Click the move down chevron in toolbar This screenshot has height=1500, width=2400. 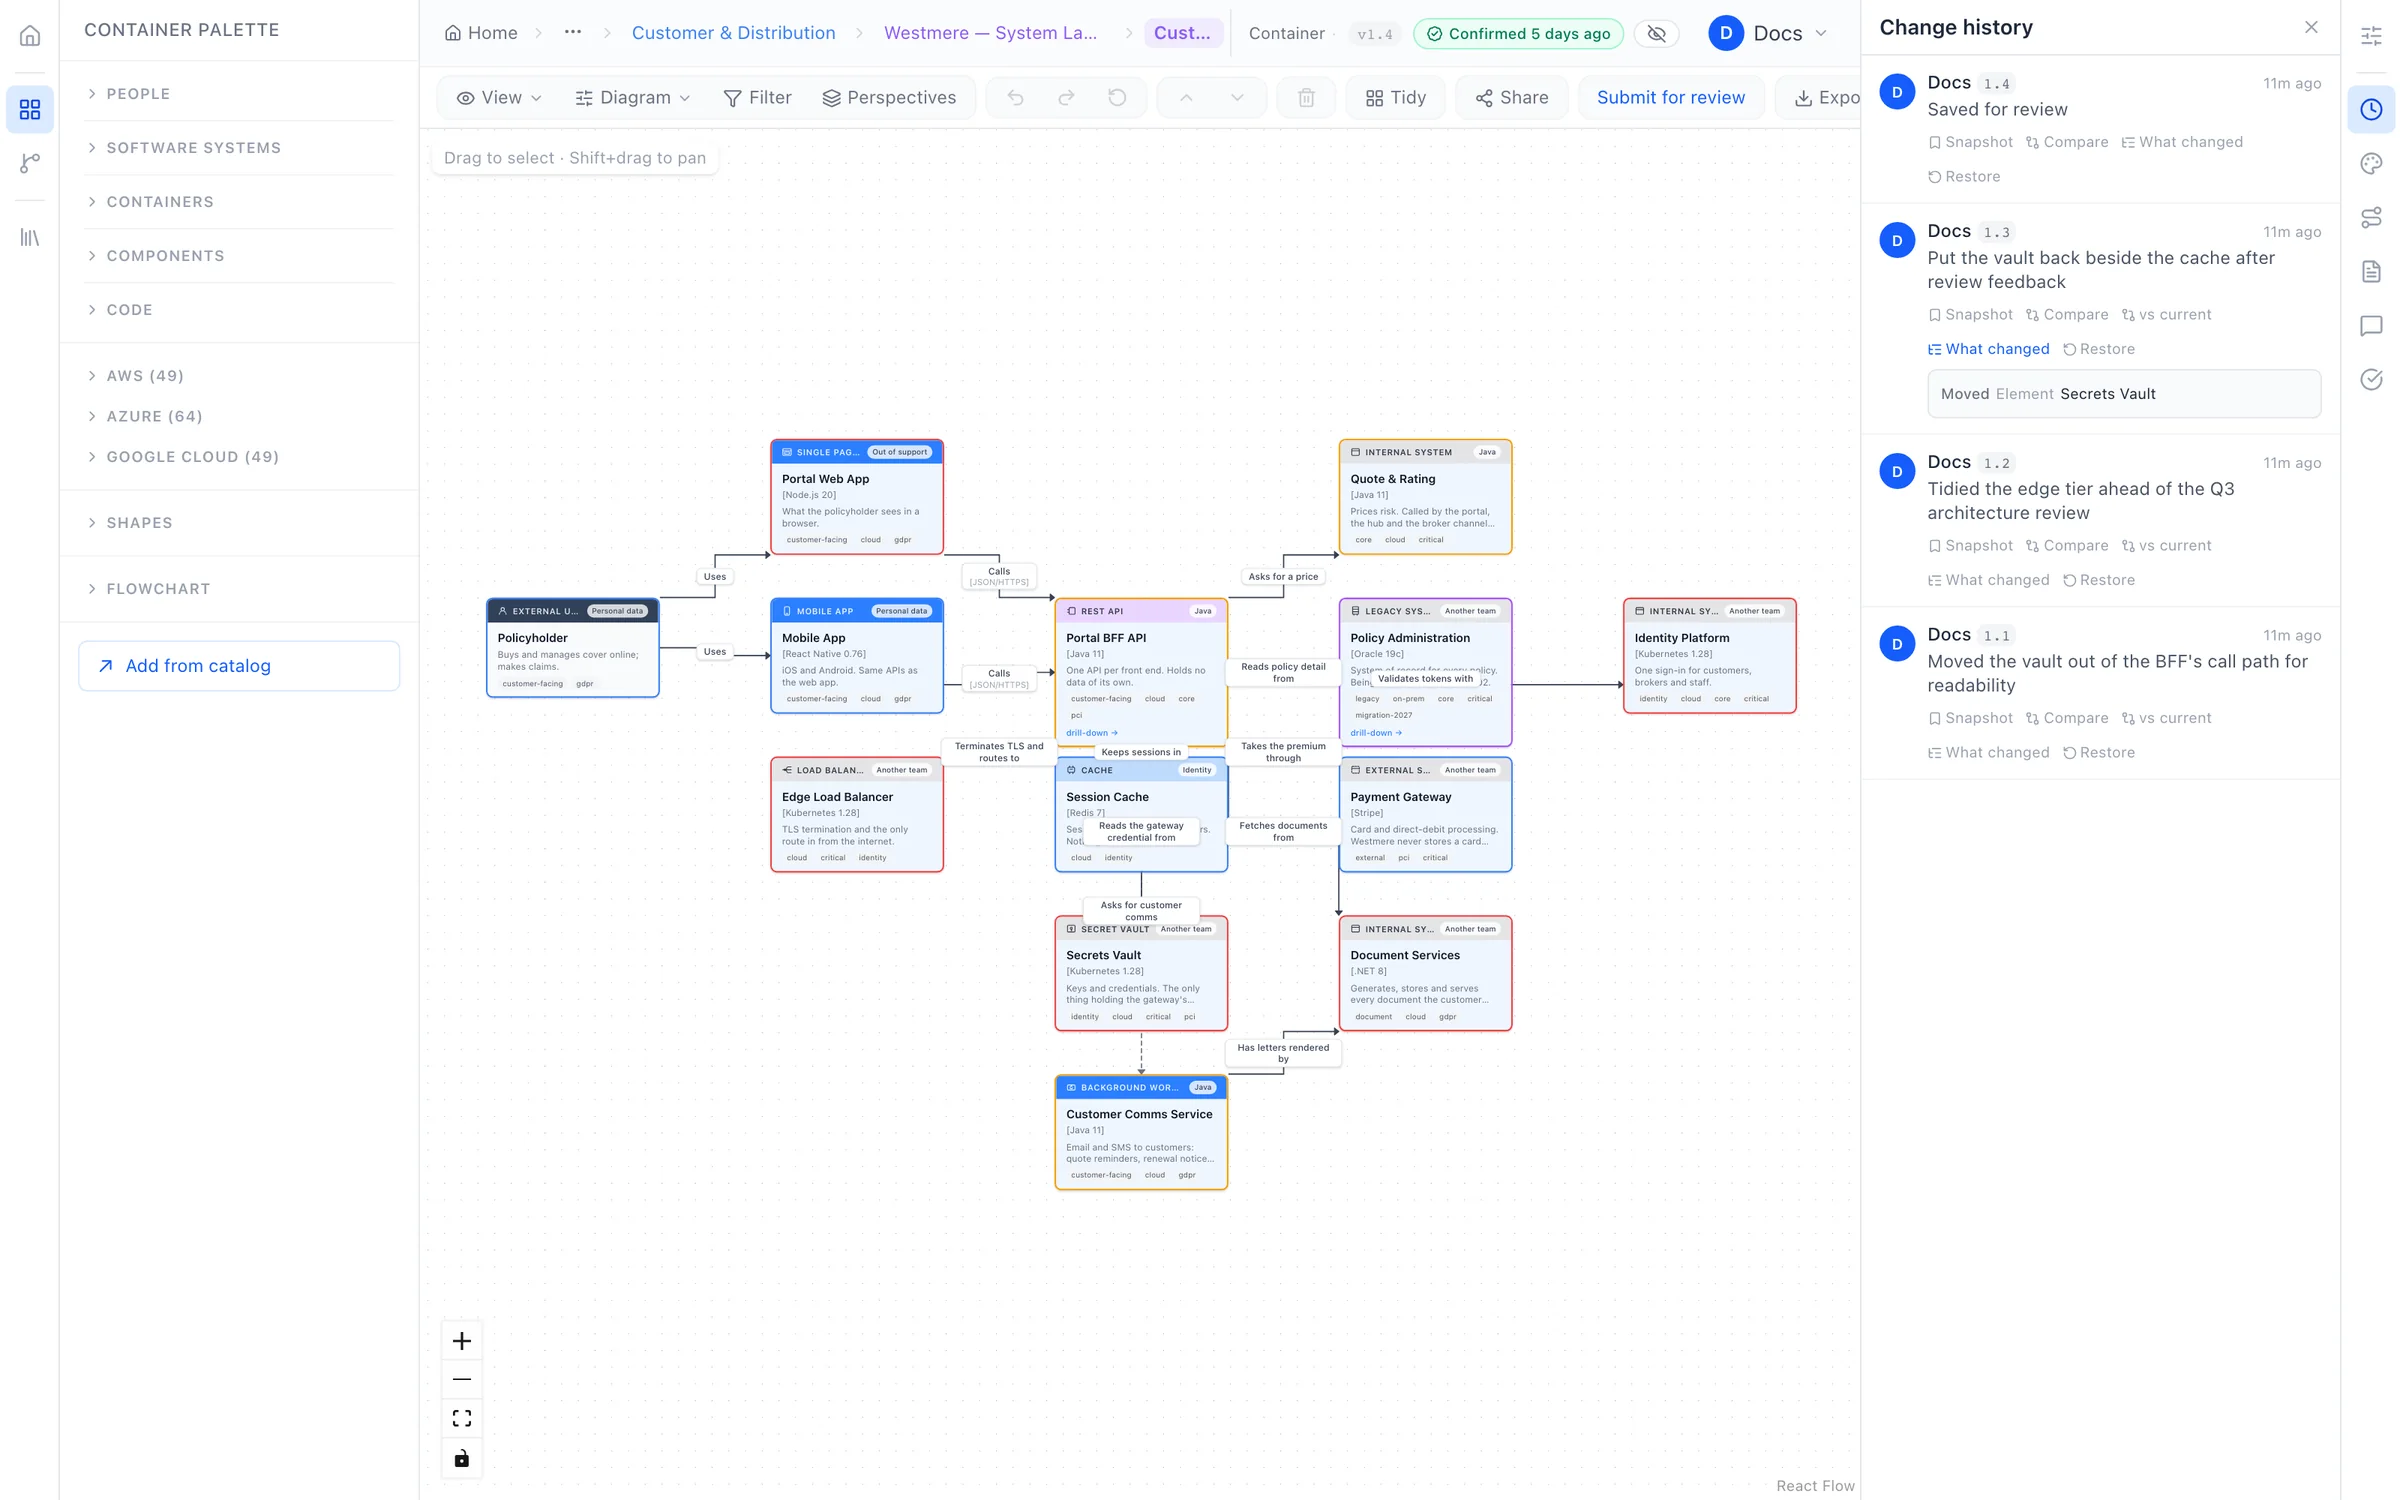tap(1237, 97)
